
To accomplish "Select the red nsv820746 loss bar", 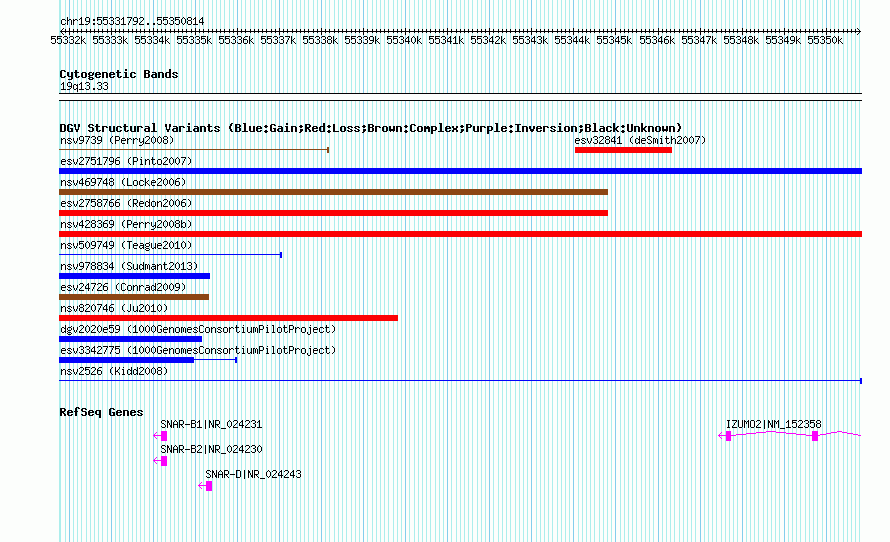I will (x=228, y=318).
